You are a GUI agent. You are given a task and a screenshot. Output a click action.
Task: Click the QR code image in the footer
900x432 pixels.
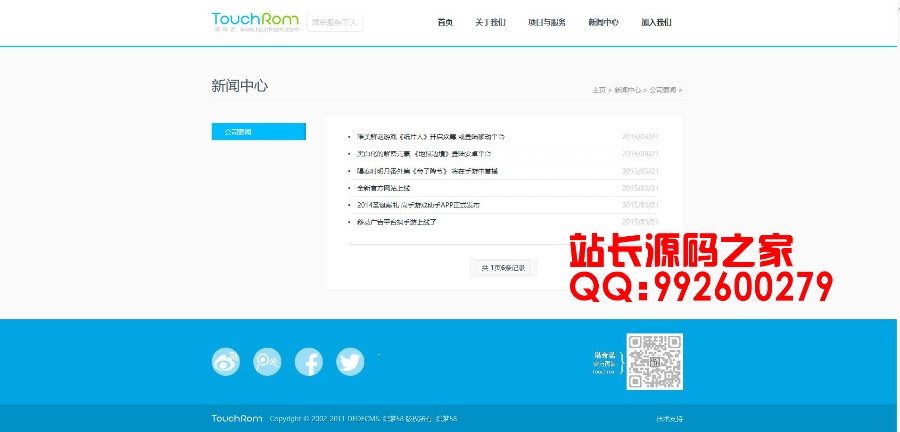click(655, 361)
